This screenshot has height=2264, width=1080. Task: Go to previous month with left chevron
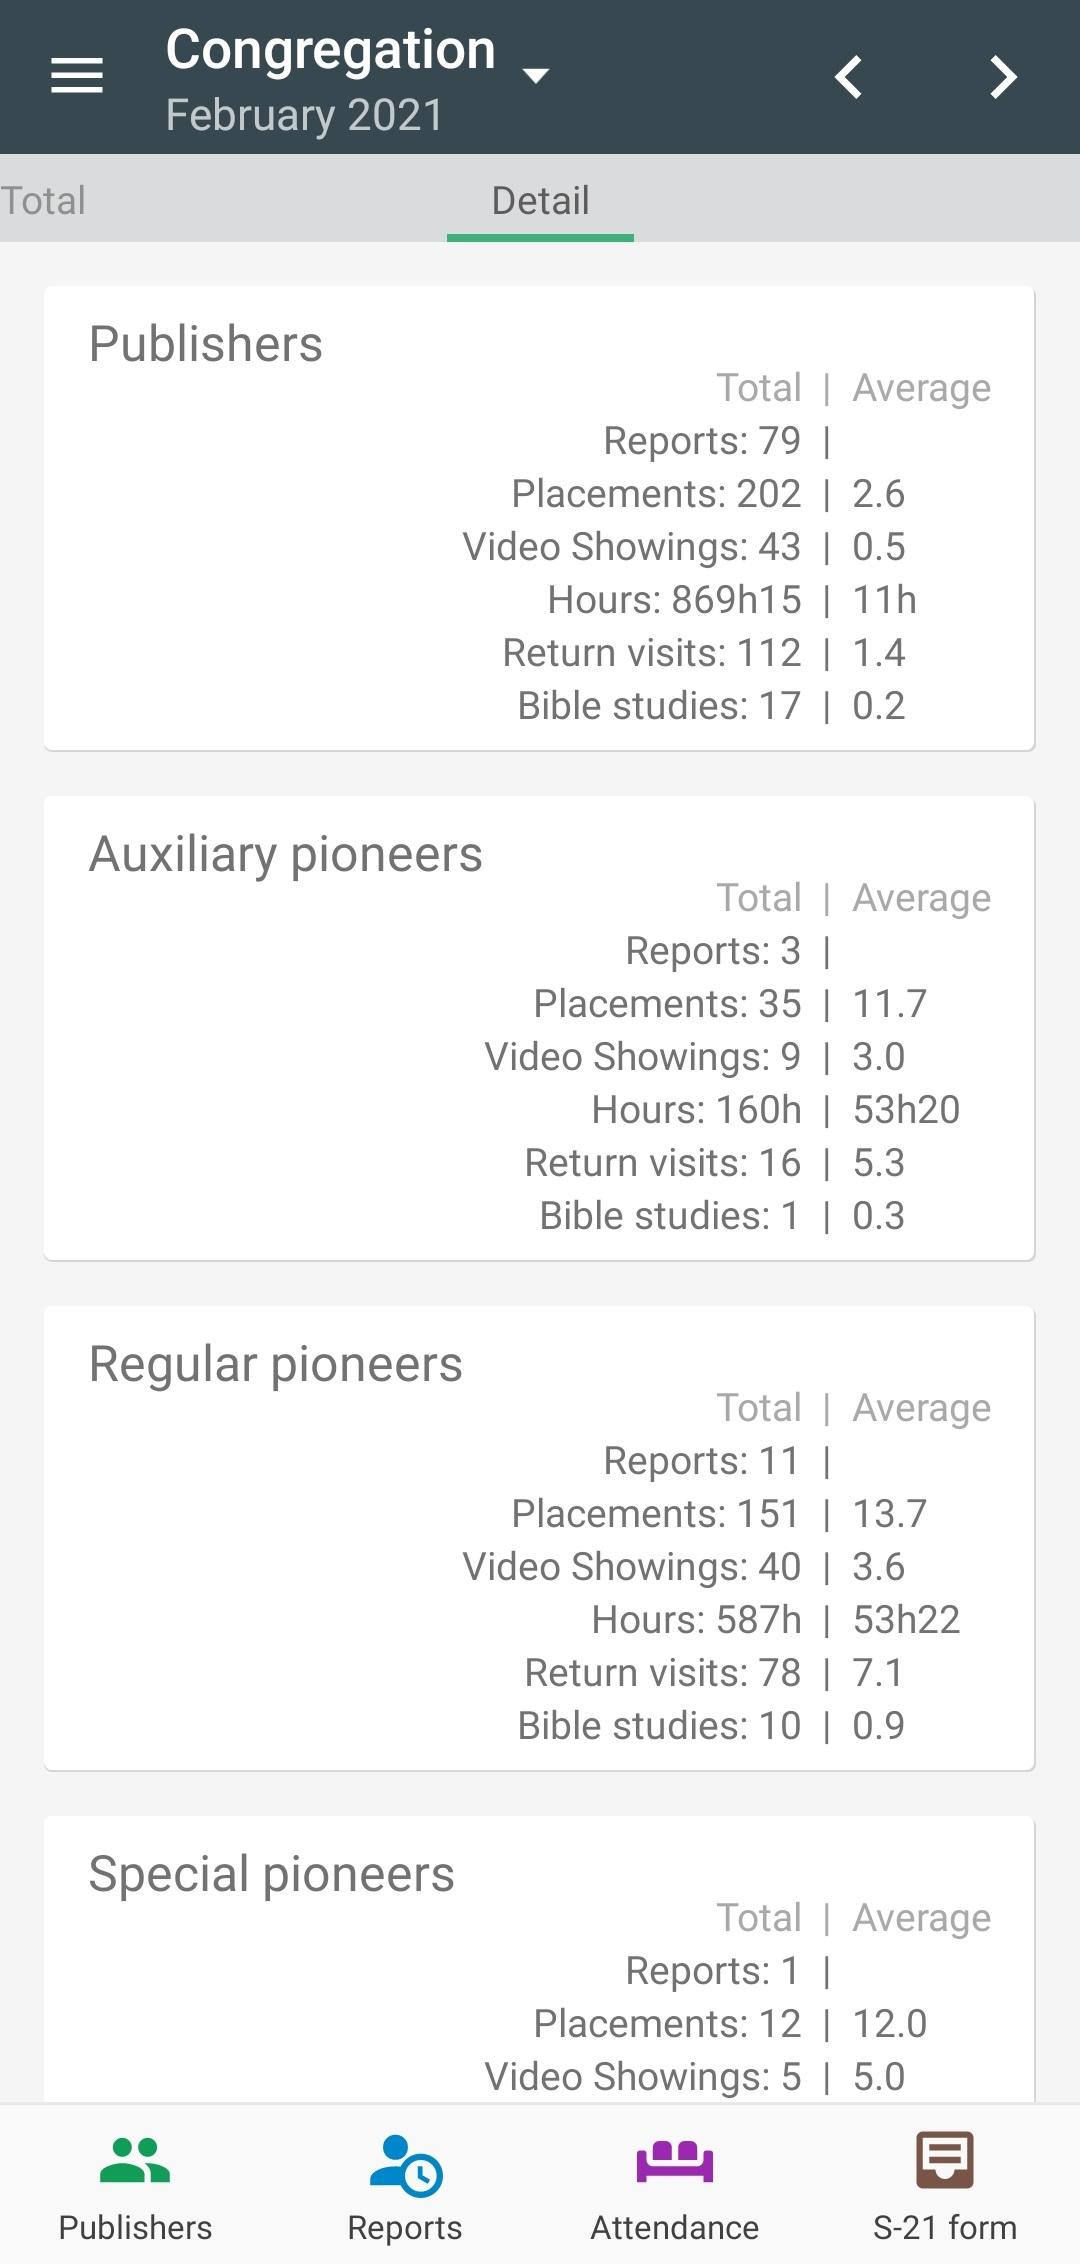tap(849, 77)
